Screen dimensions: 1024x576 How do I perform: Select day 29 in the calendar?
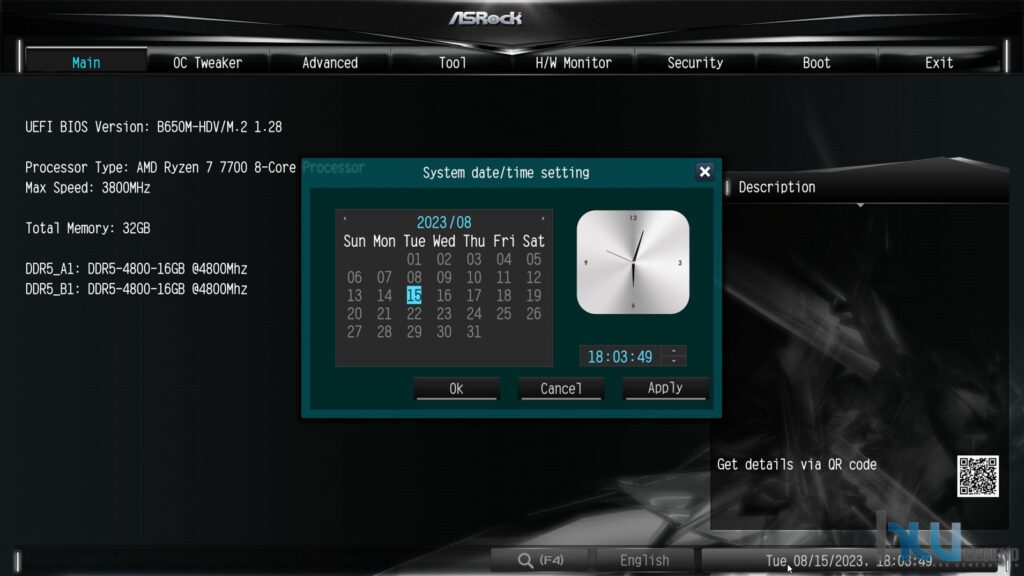[x=414, y=332]
